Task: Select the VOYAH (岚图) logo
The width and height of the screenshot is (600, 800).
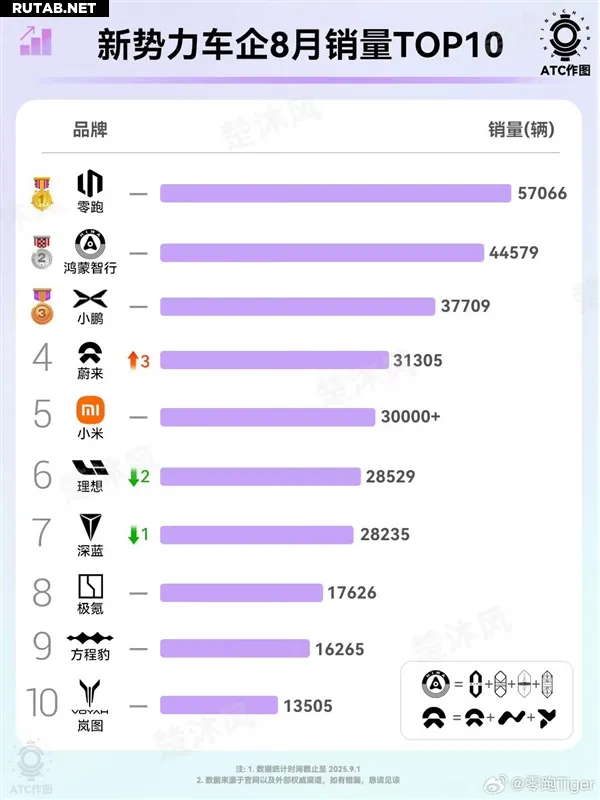Action: click(x=90, y=696)
